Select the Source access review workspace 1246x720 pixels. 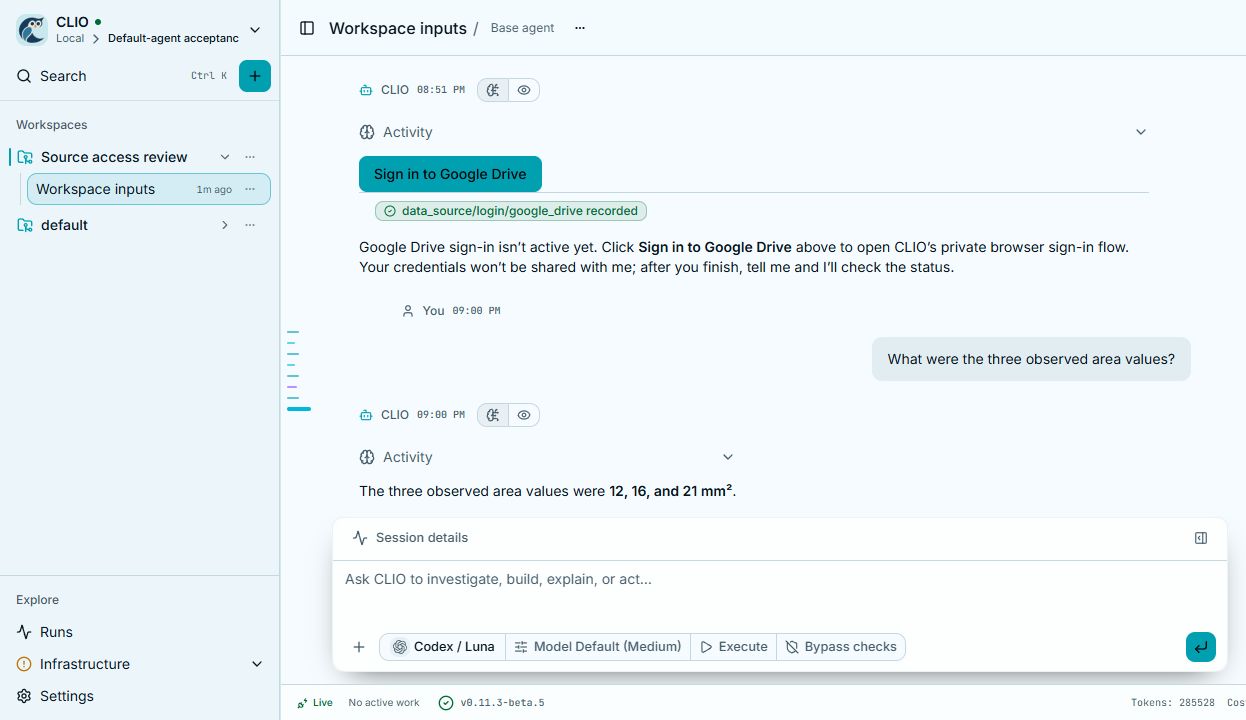point(114,157)
